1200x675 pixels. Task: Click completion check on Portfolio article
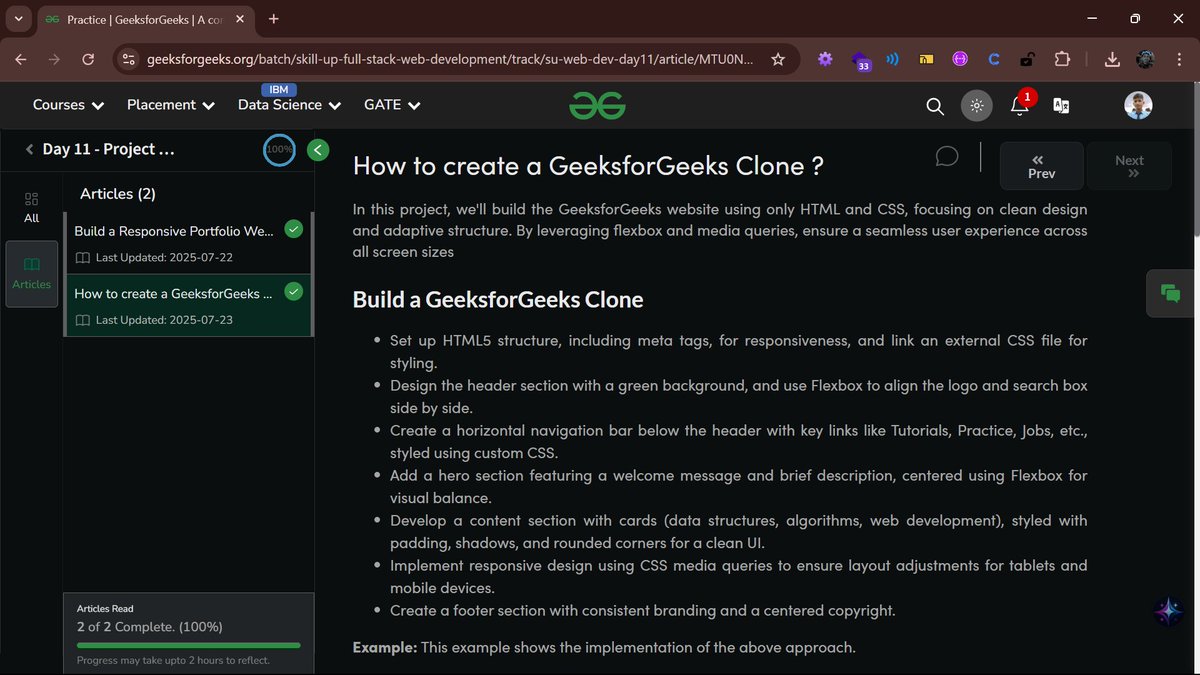(293, 230)
